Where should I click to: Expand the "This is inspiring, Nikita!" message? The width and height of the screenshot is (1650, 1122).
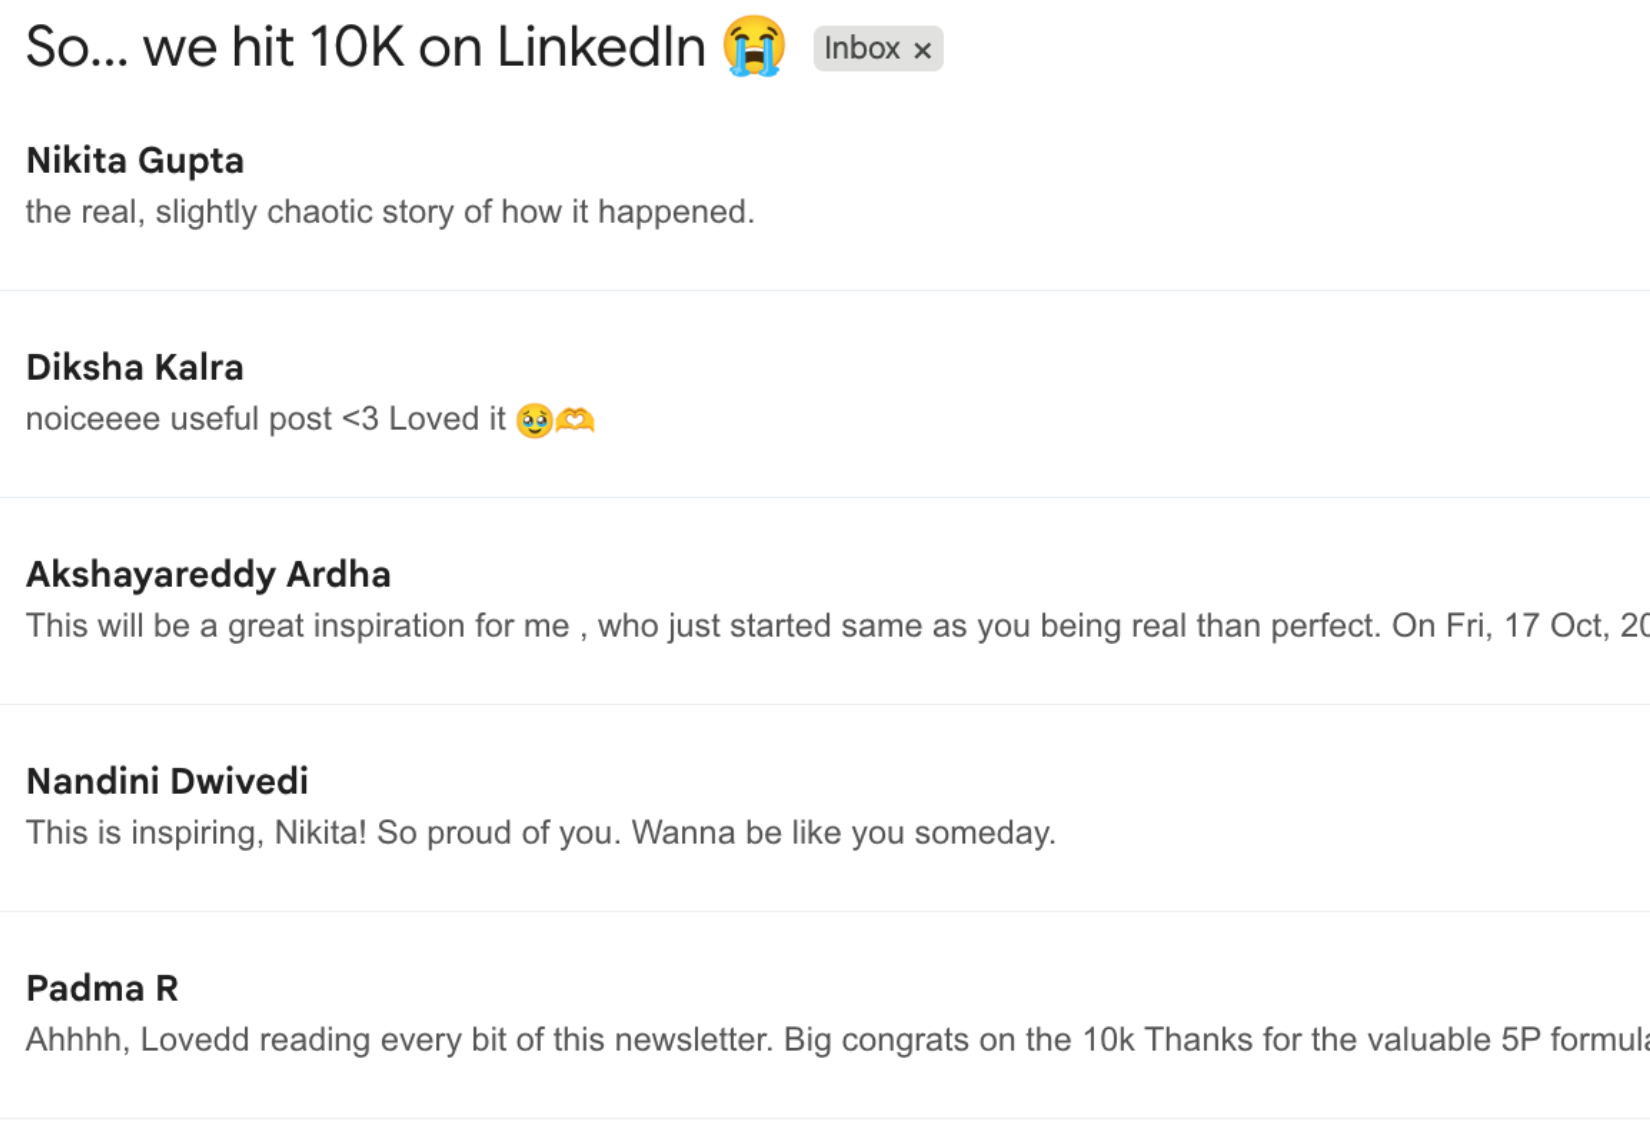point(195,833)
